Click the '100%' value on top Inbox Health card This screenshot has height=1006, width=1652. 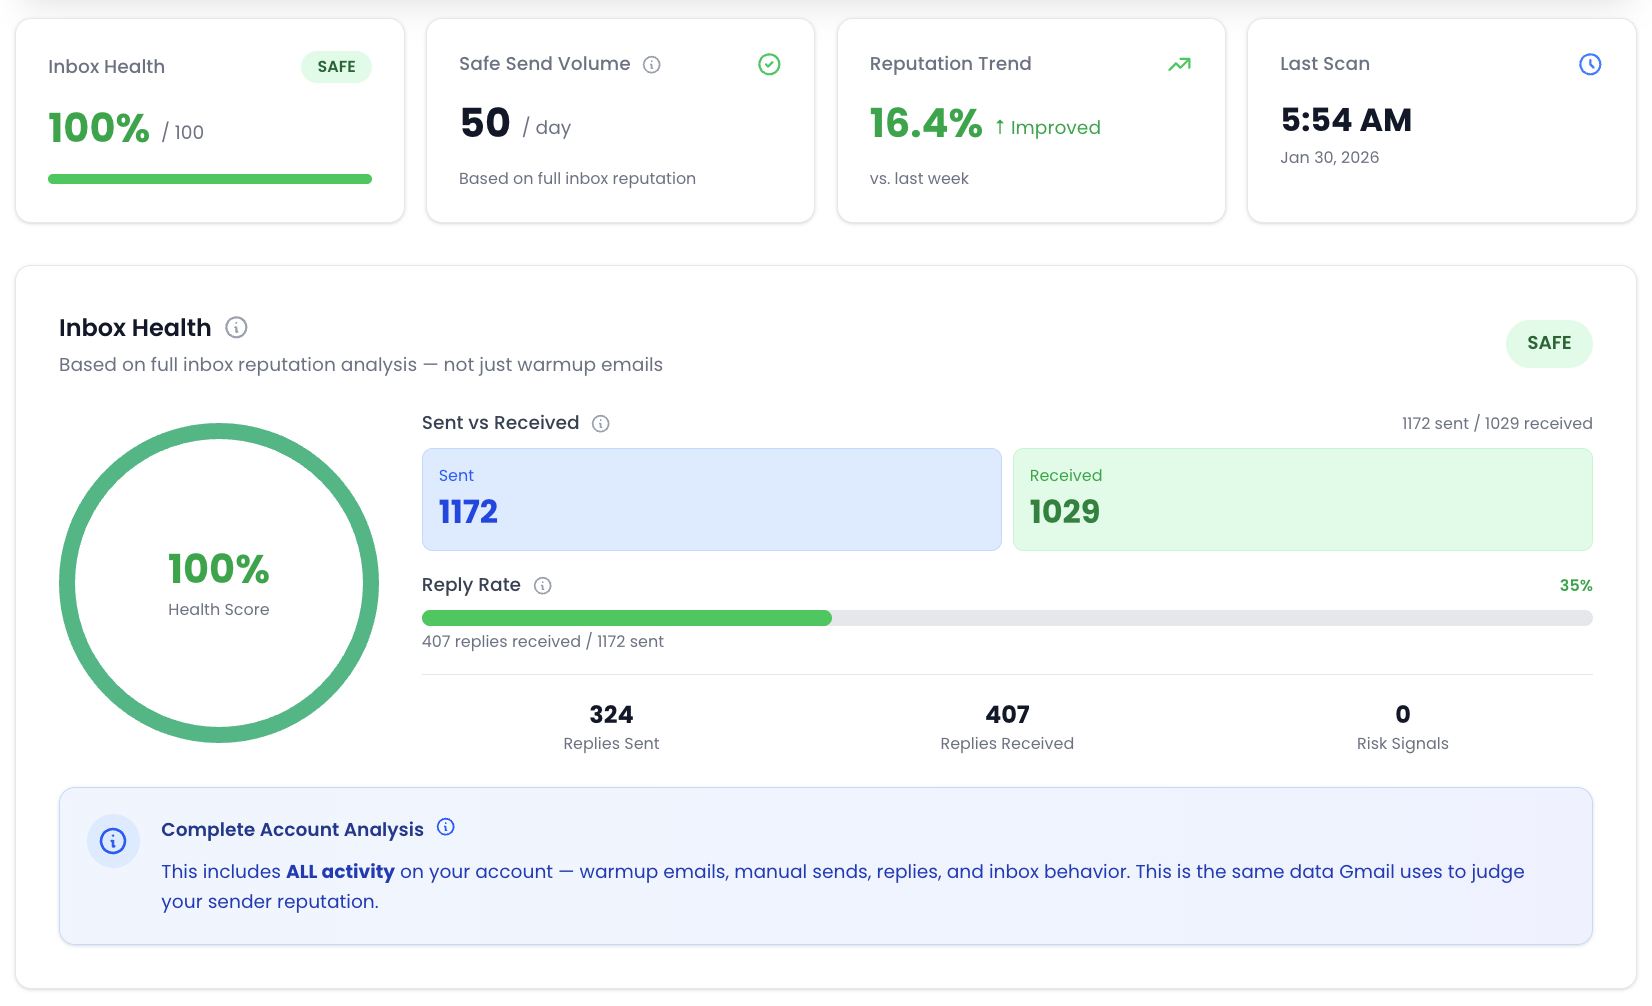pos(99,128)
